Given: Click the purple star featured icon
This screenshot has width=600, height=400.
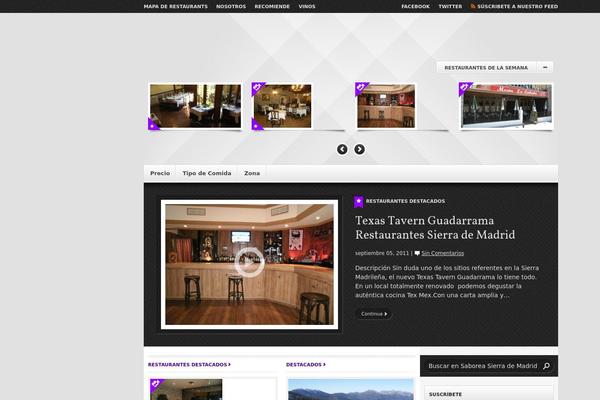Looking at the screenshot, I should [359, 201].
